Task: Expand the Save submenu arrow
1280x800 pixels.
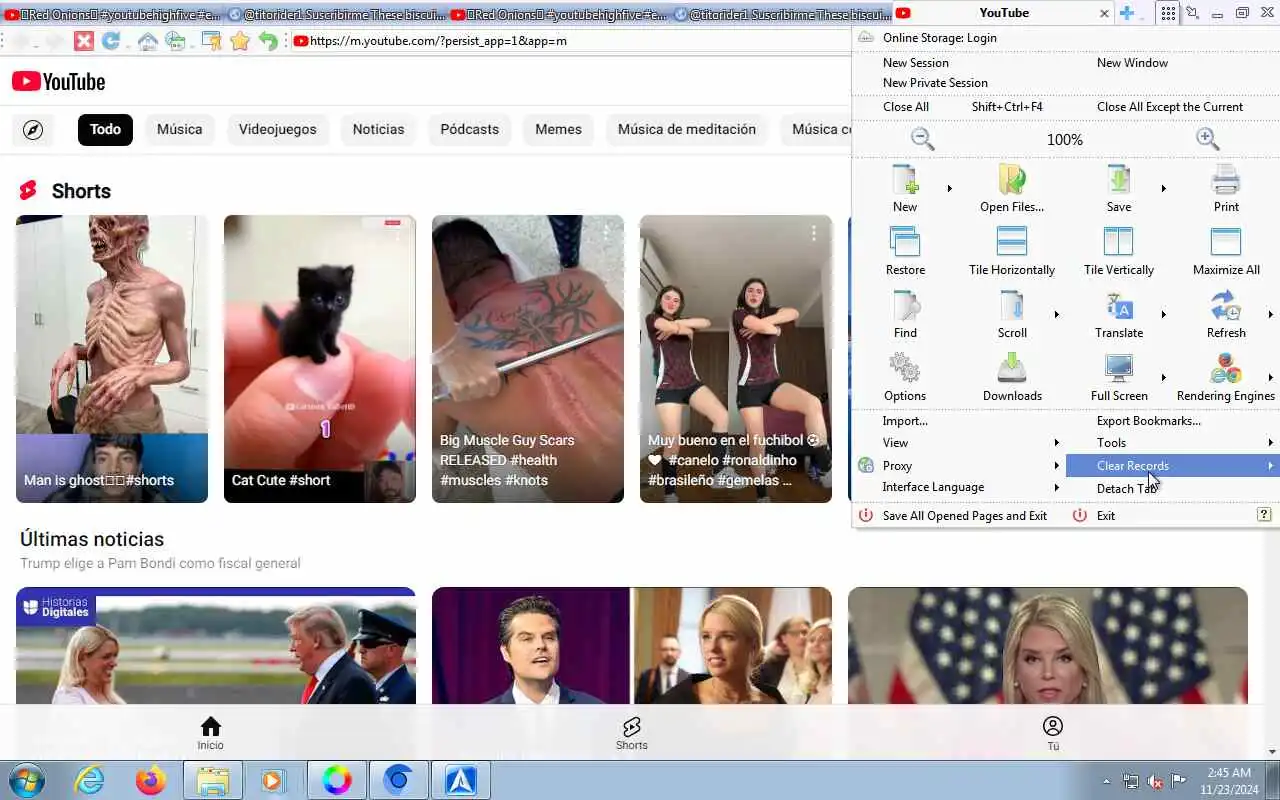Action: click(x=1163, y=188)
